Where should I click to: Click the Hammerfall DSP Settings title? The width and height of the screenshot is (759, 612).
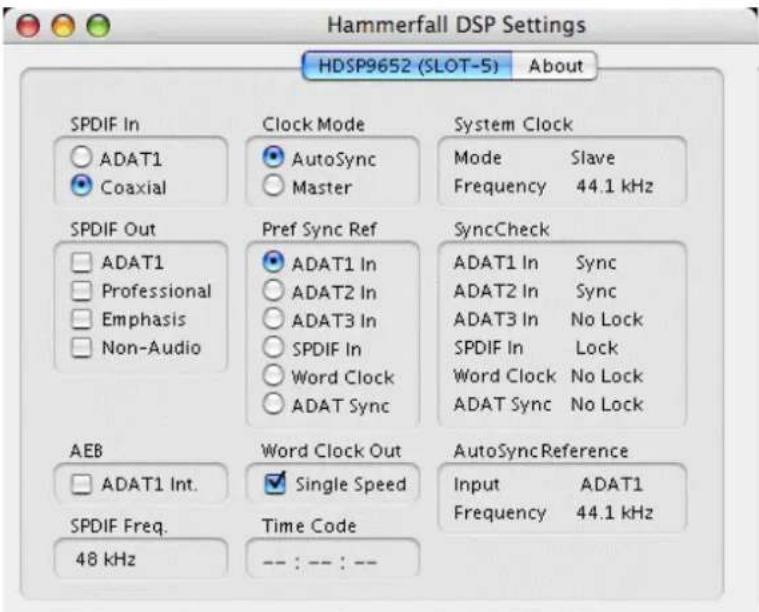tap(456, 25)
